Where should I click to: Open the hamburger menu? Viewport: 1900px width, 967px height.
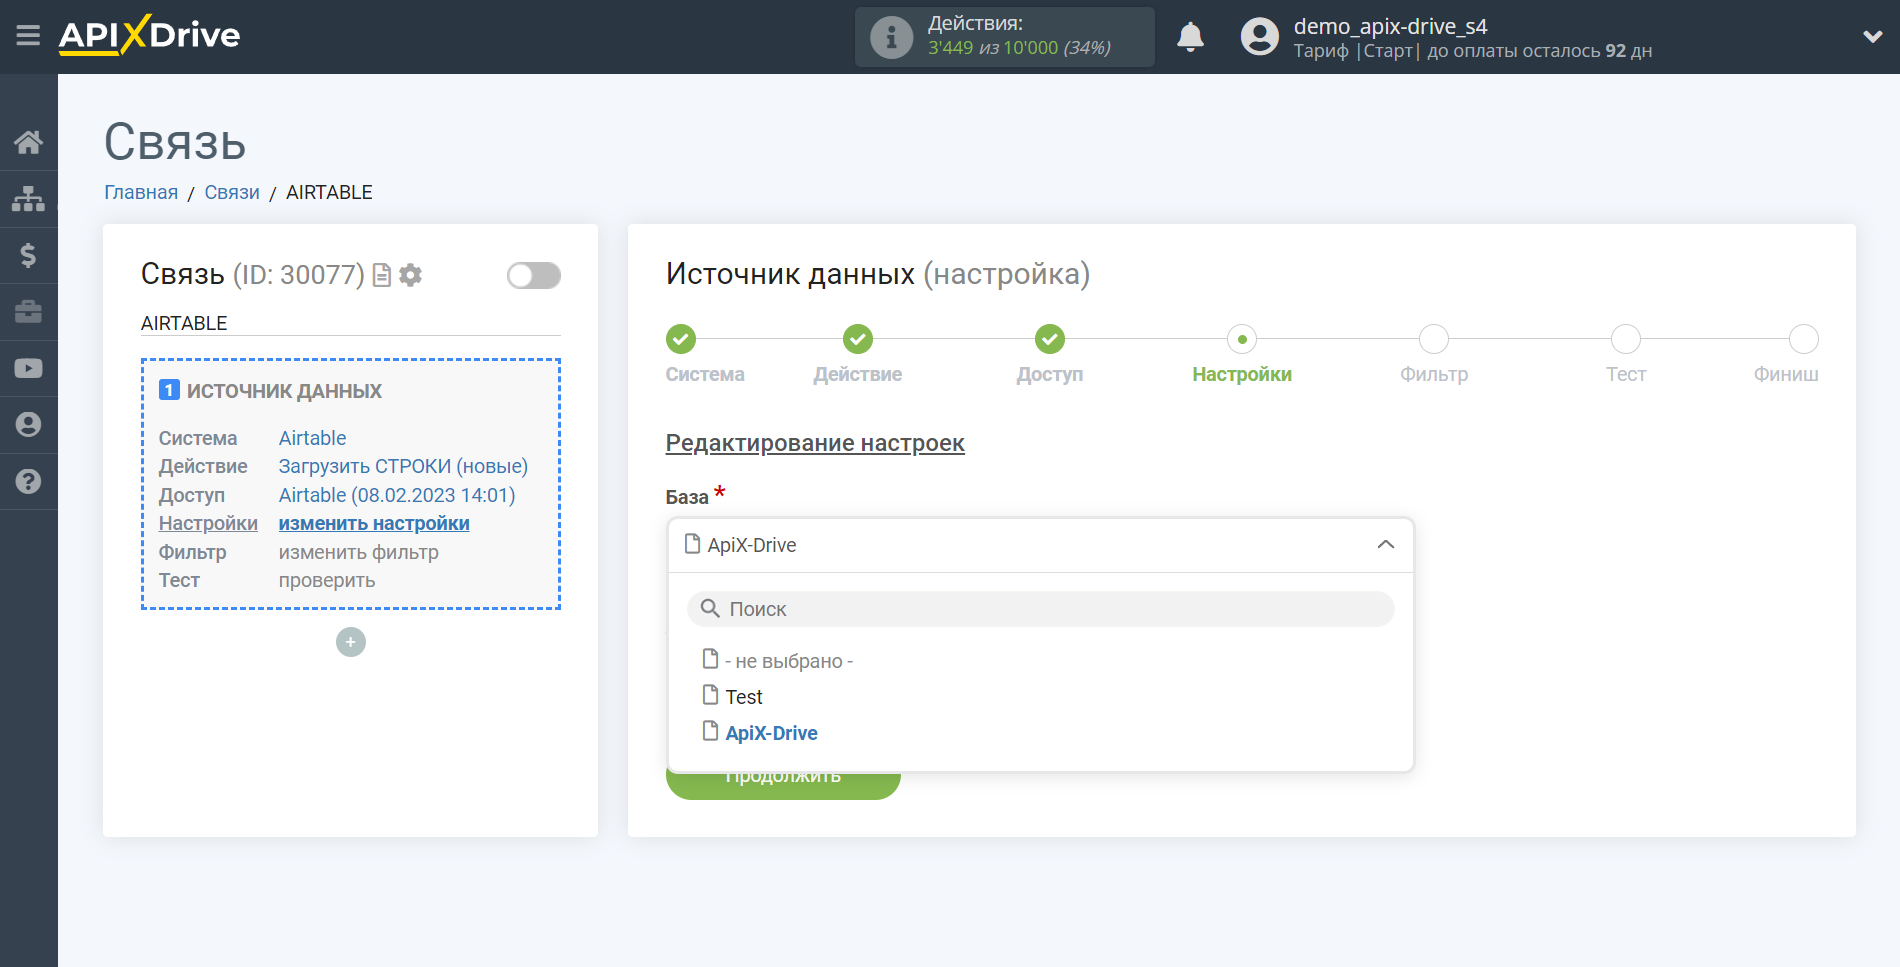click(28, 36)
